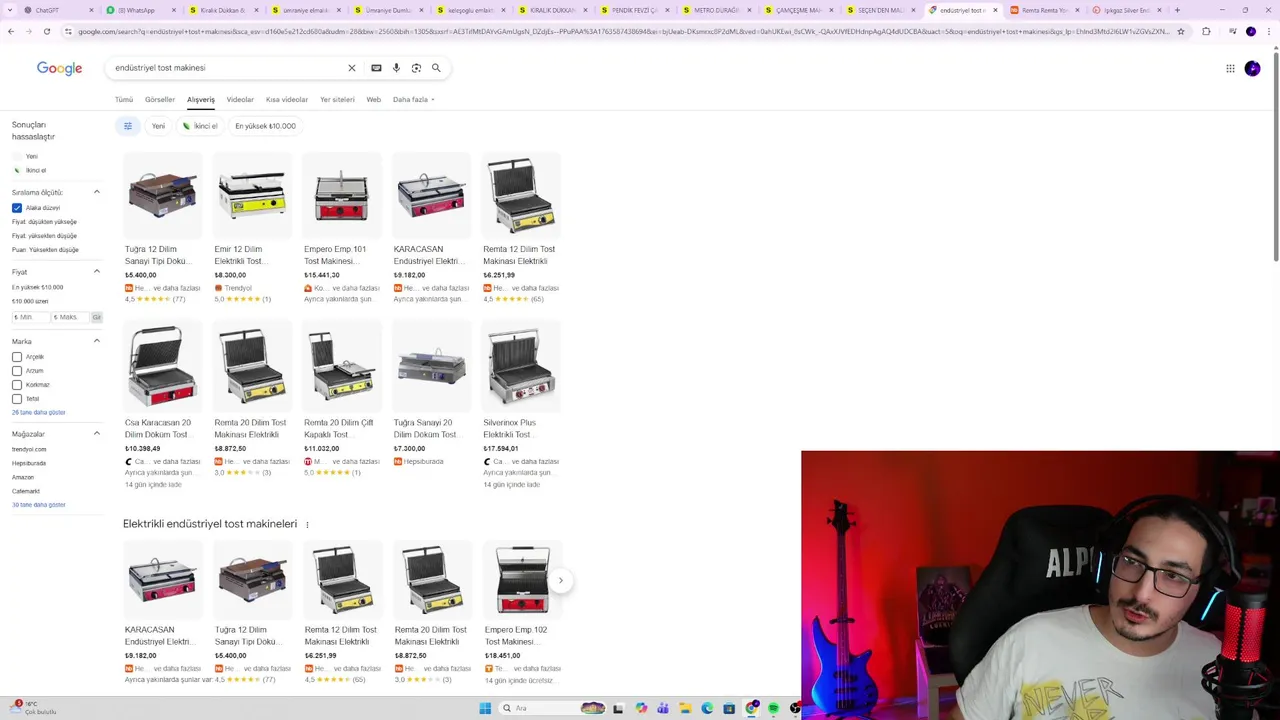Open Microsoft Edge from the taskbar

[x=707, y=708]
